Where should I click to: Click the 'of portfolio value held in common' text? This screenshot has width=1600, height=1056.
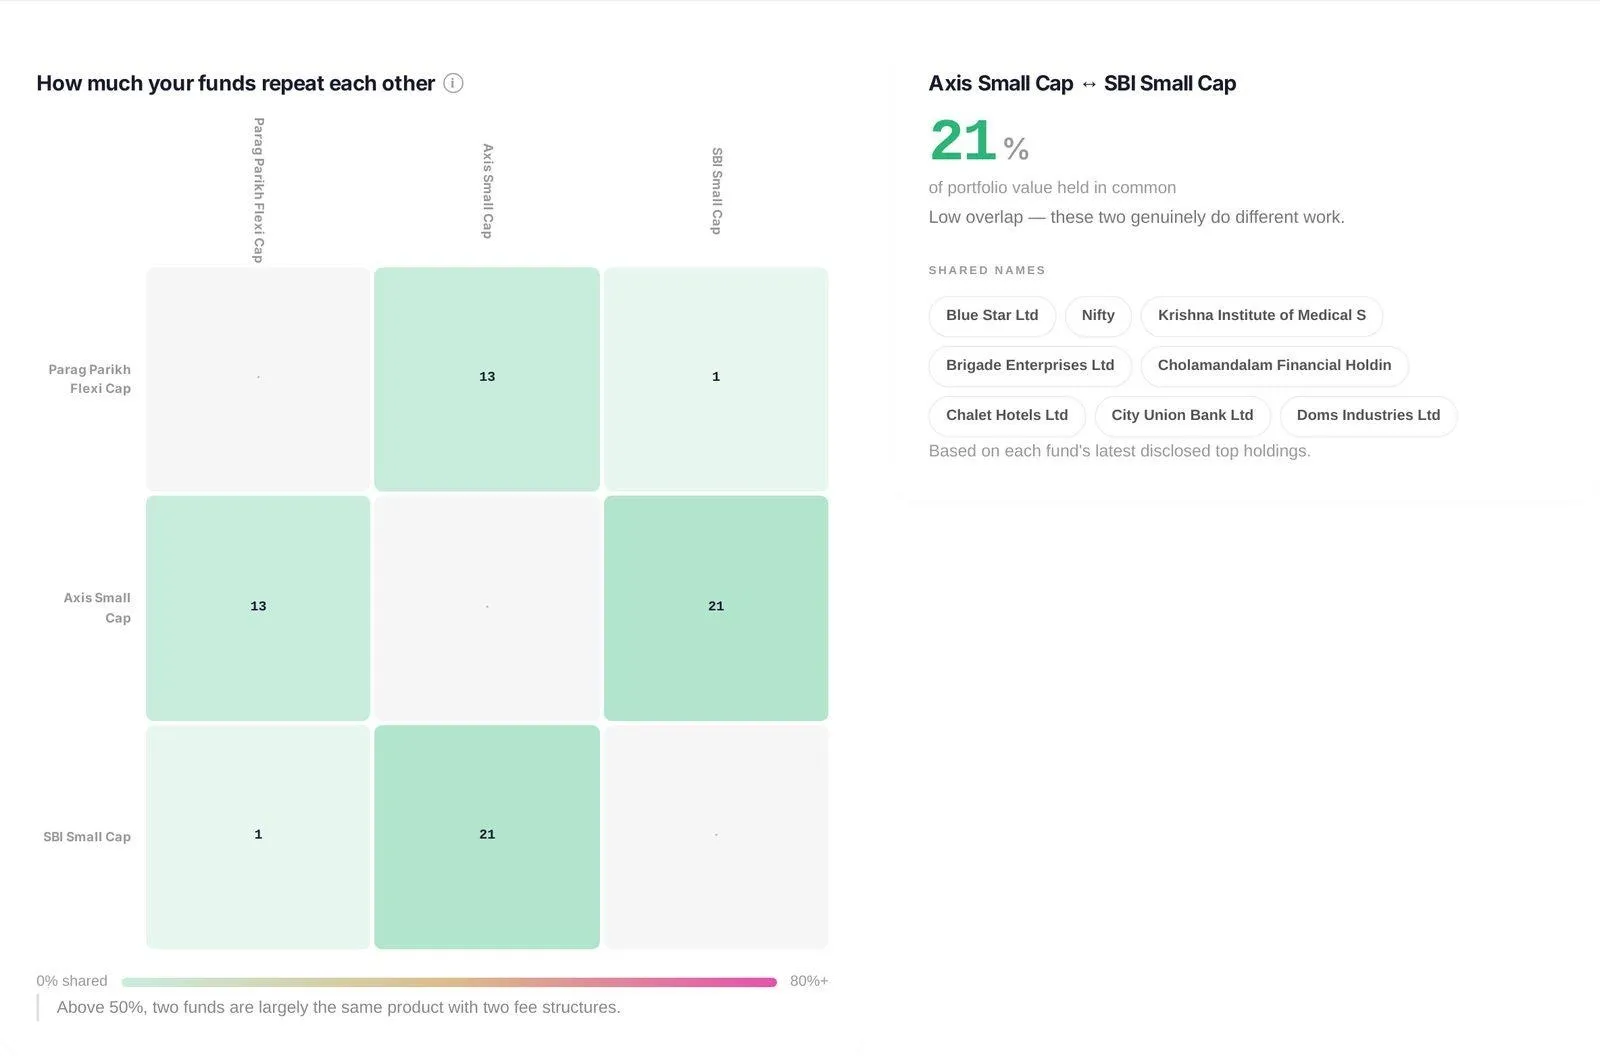pyautogui.click(x=1052, y=187)
